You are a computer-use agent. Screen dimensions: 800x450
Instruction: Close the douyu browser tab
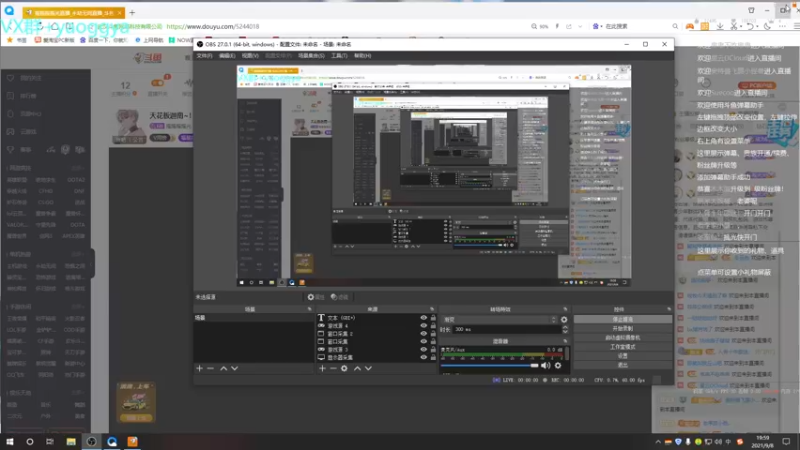click(x=119, y=13)
